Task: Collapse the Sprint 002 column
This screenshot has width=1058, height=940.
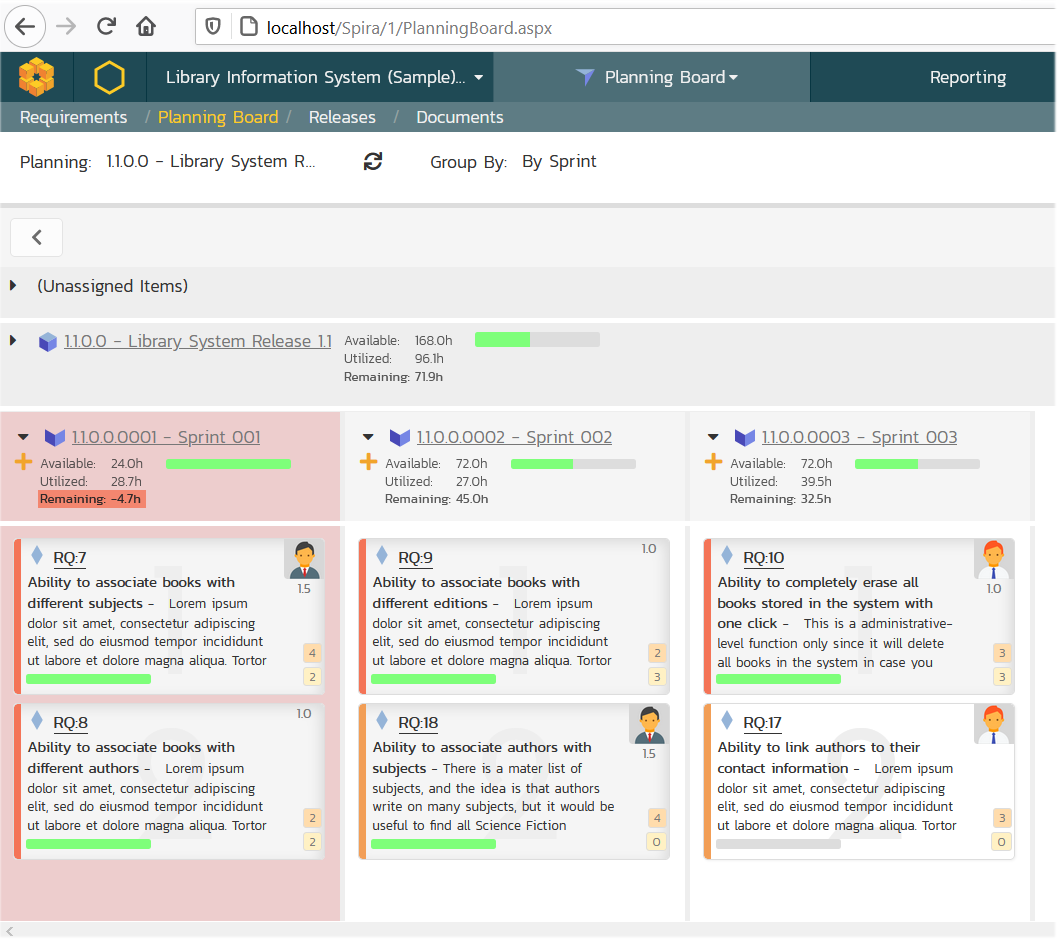Action: click(x=368, y=437)
